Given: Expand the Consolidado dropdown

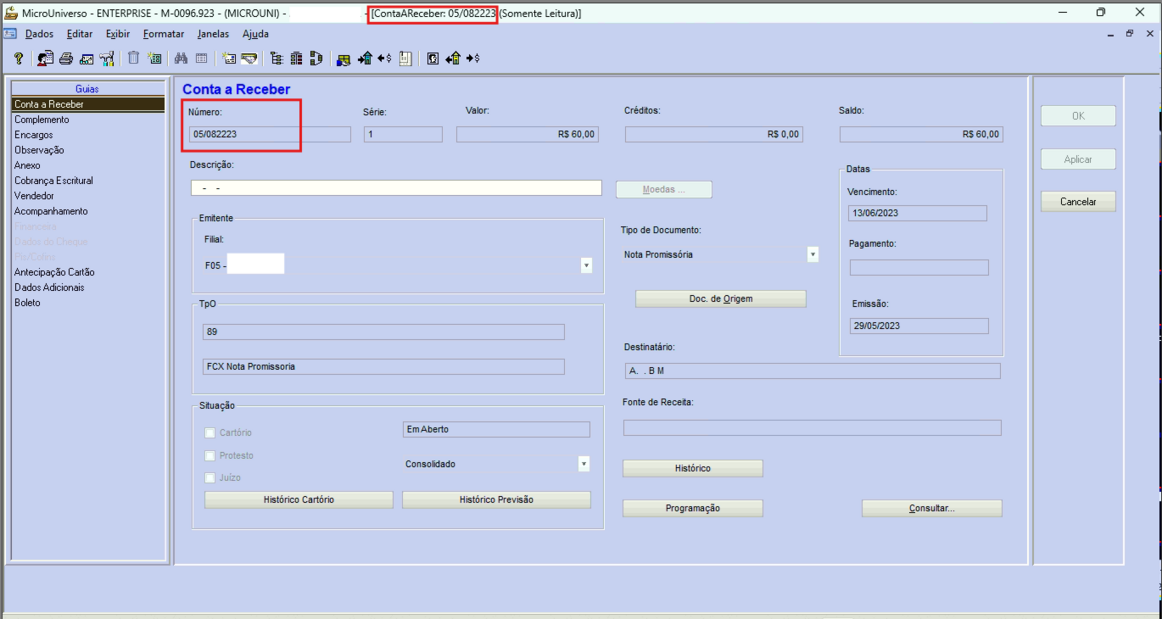Looking at the screenshot, I should coord(584,463).
